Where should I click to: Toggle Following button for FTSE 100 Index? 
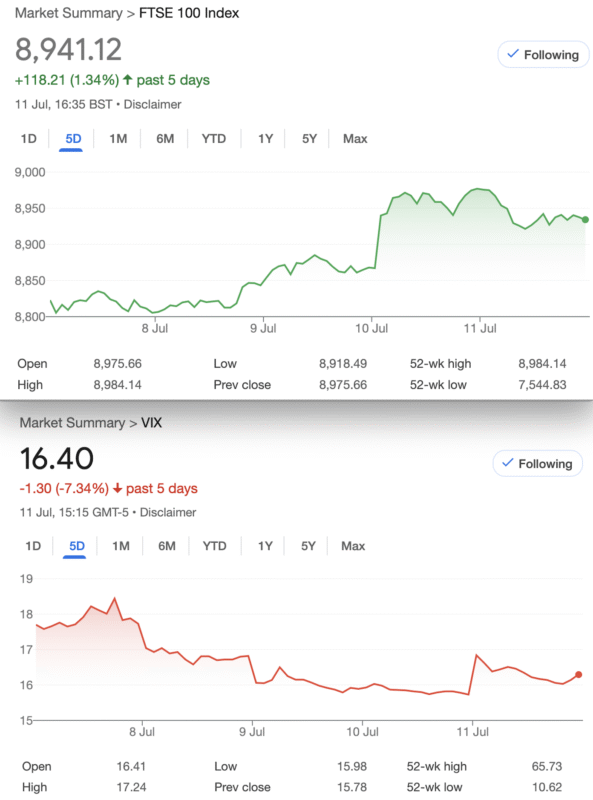pos(543,55)
